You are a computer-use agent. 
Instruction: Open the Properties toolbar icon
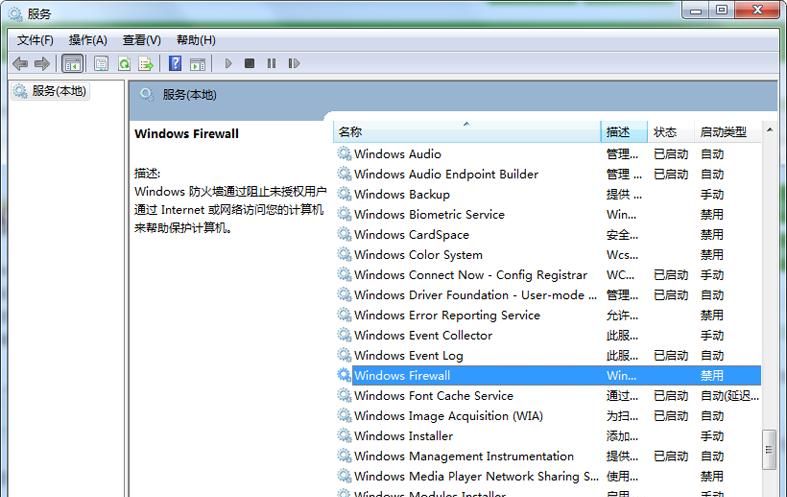(x=101, y=64)
